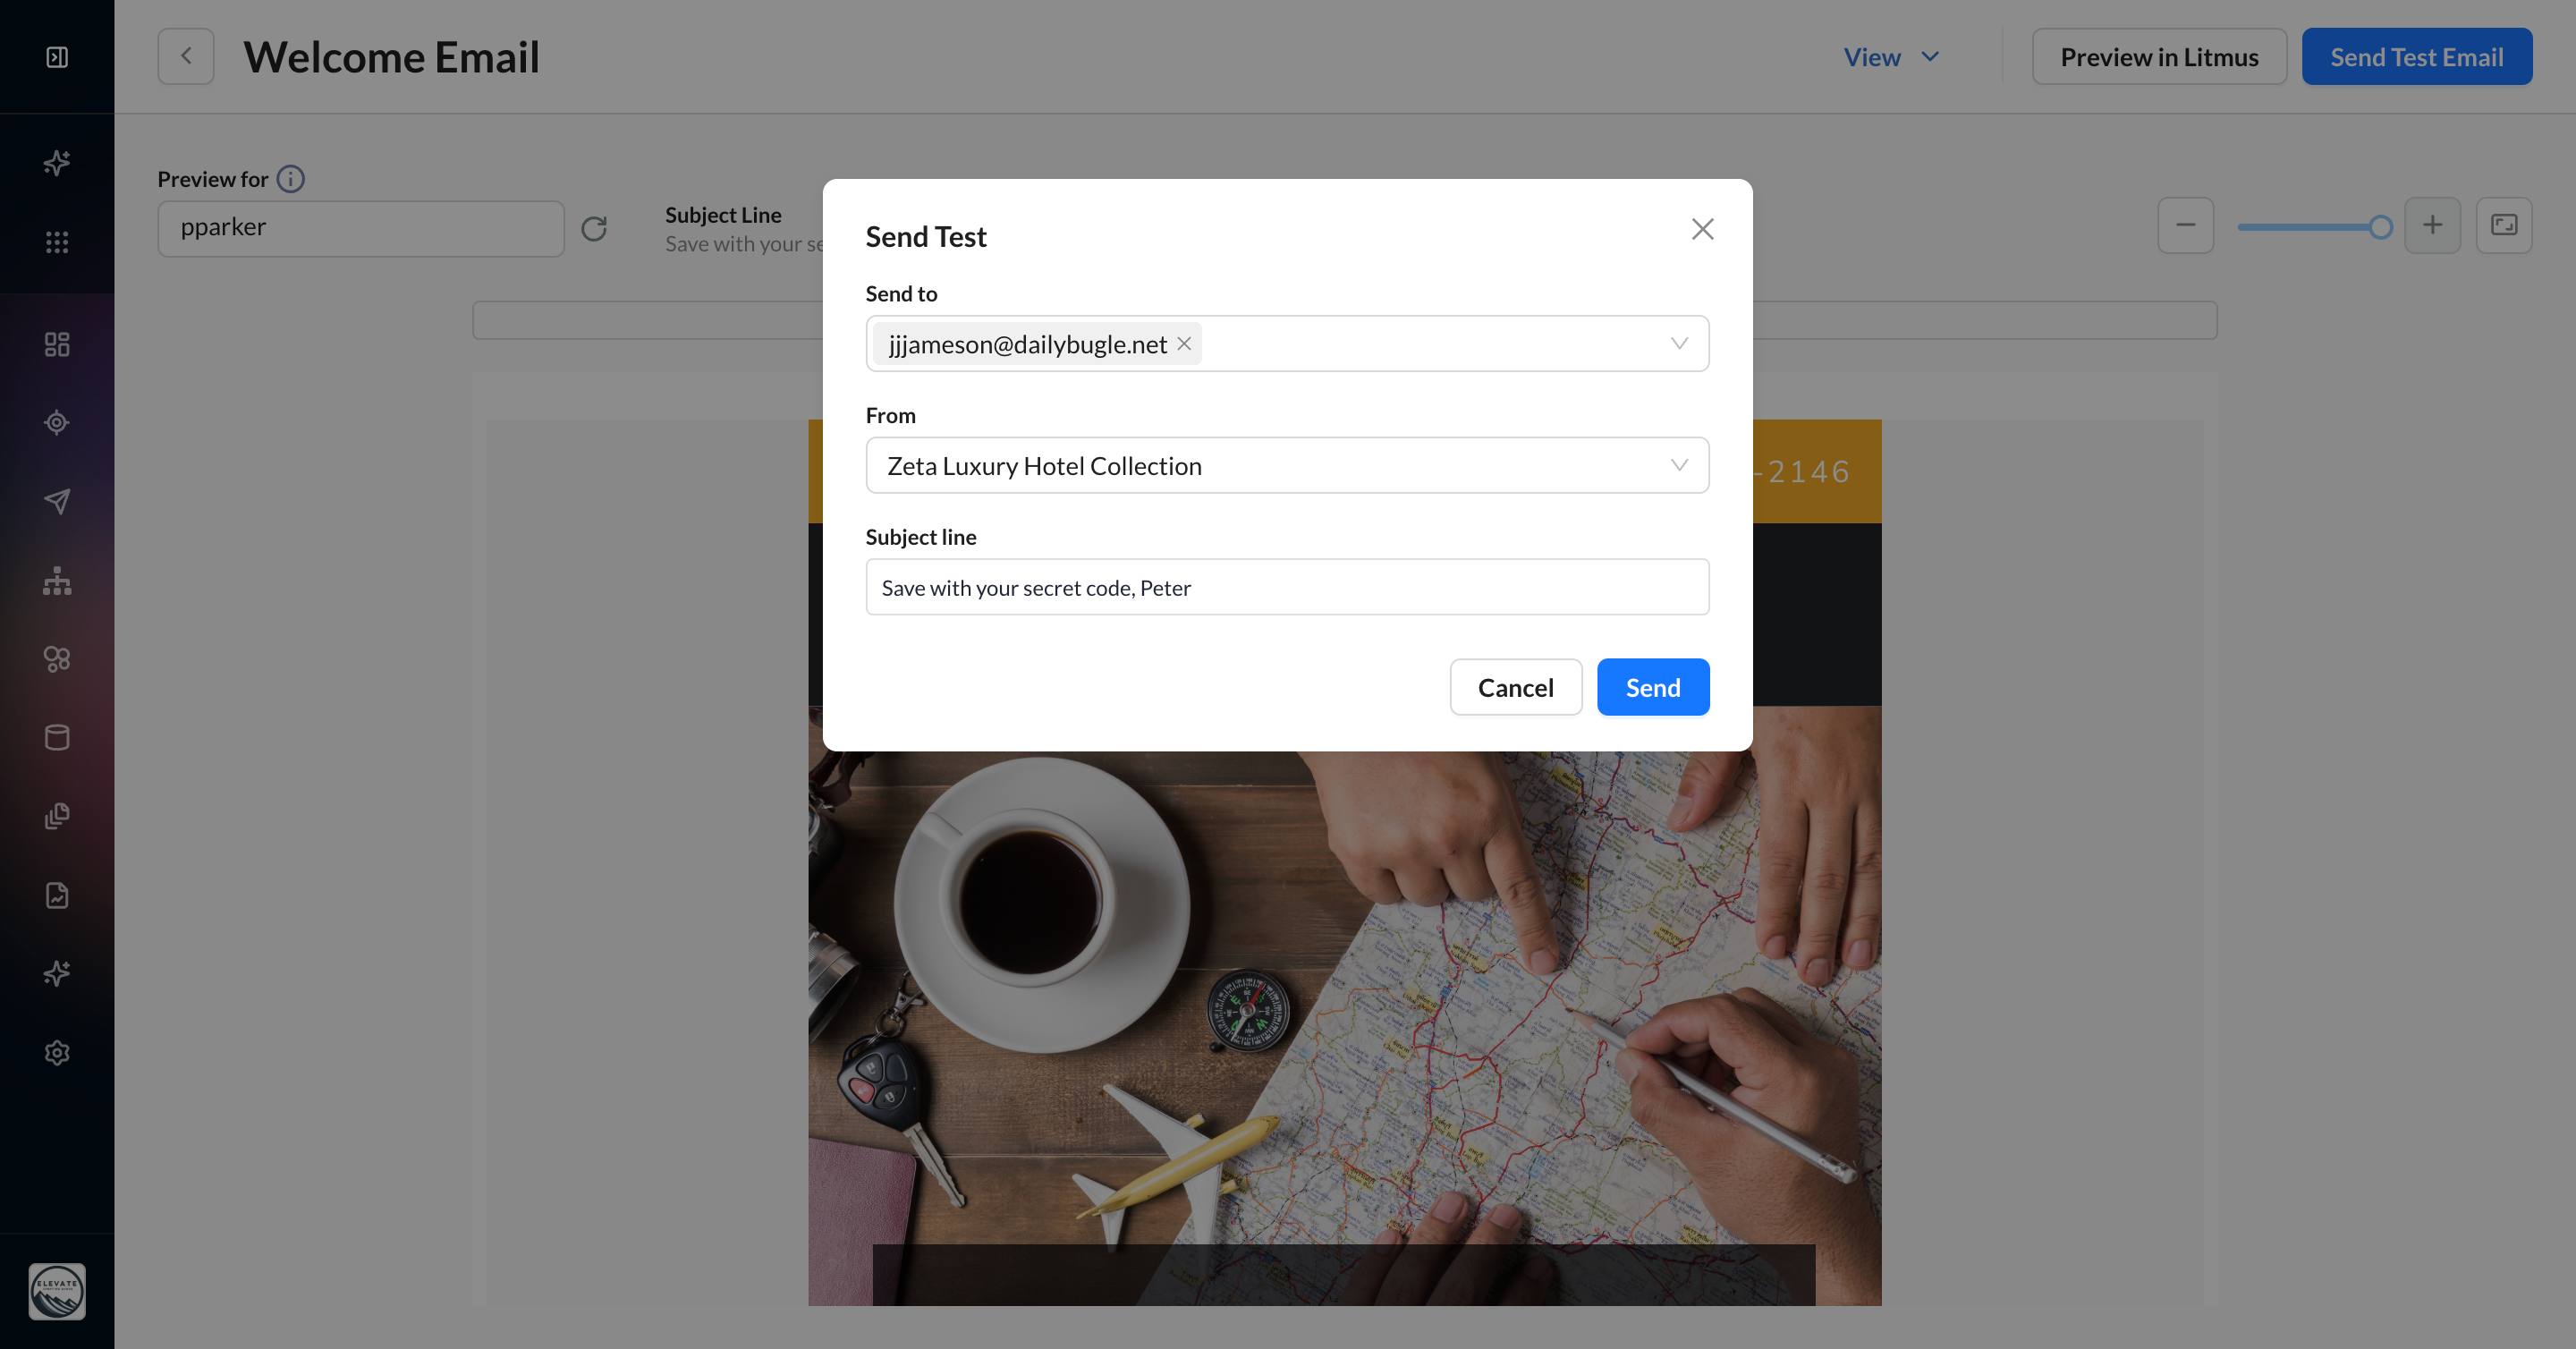Click the Preview for info icon
2576x1349 pixels.
coord(291,179)
